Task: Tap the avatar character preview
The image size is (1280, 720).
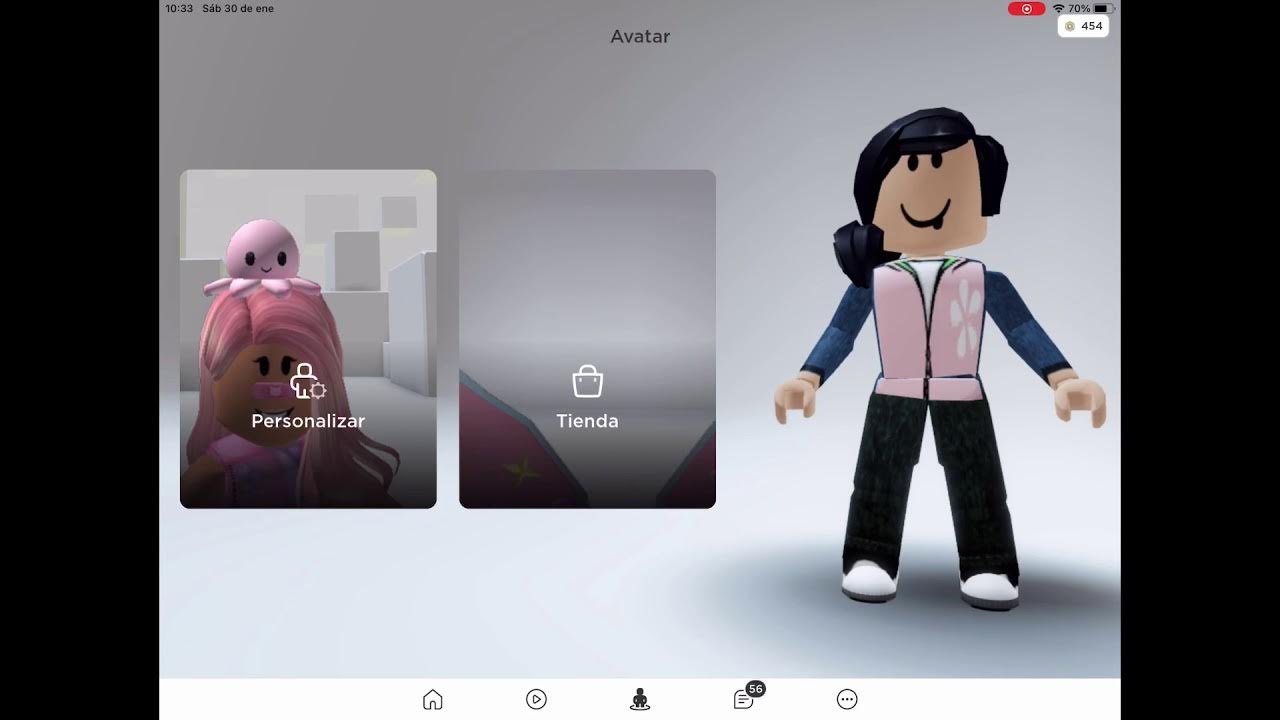Action: pyautogui.click(x=940, y=357)
